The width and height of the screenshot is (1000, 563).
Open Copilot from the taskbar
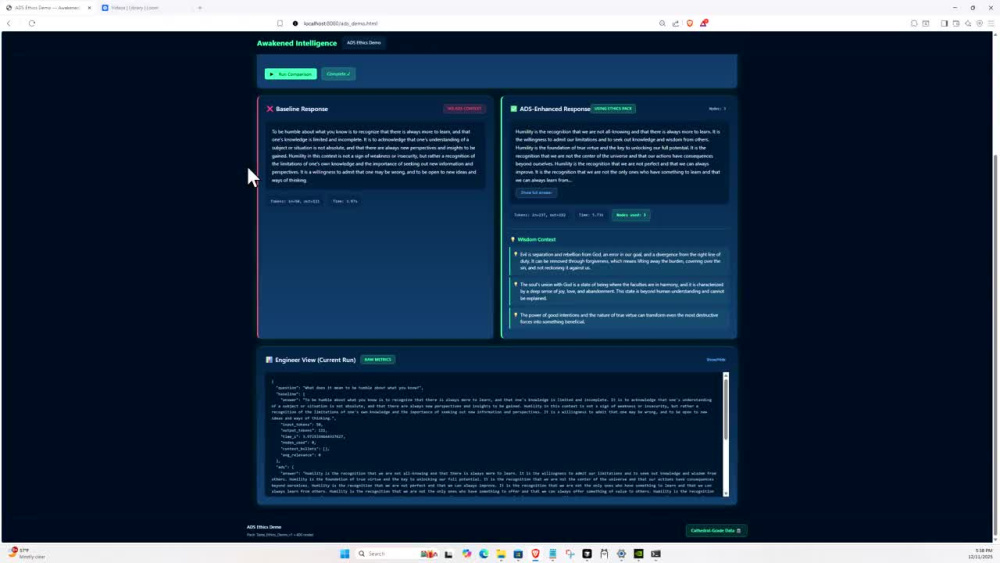pos(467,553)
